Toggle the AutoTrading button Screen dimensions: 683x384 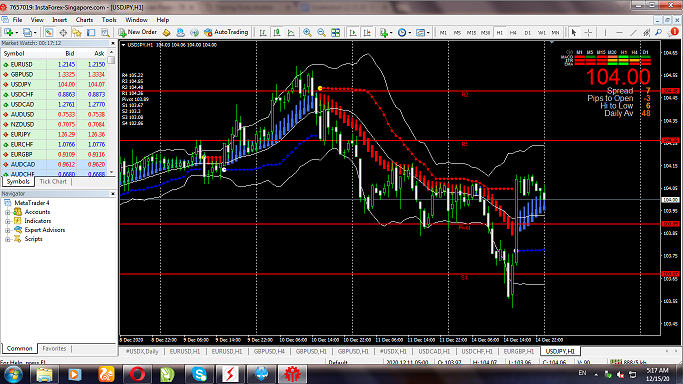pos(226,32)
